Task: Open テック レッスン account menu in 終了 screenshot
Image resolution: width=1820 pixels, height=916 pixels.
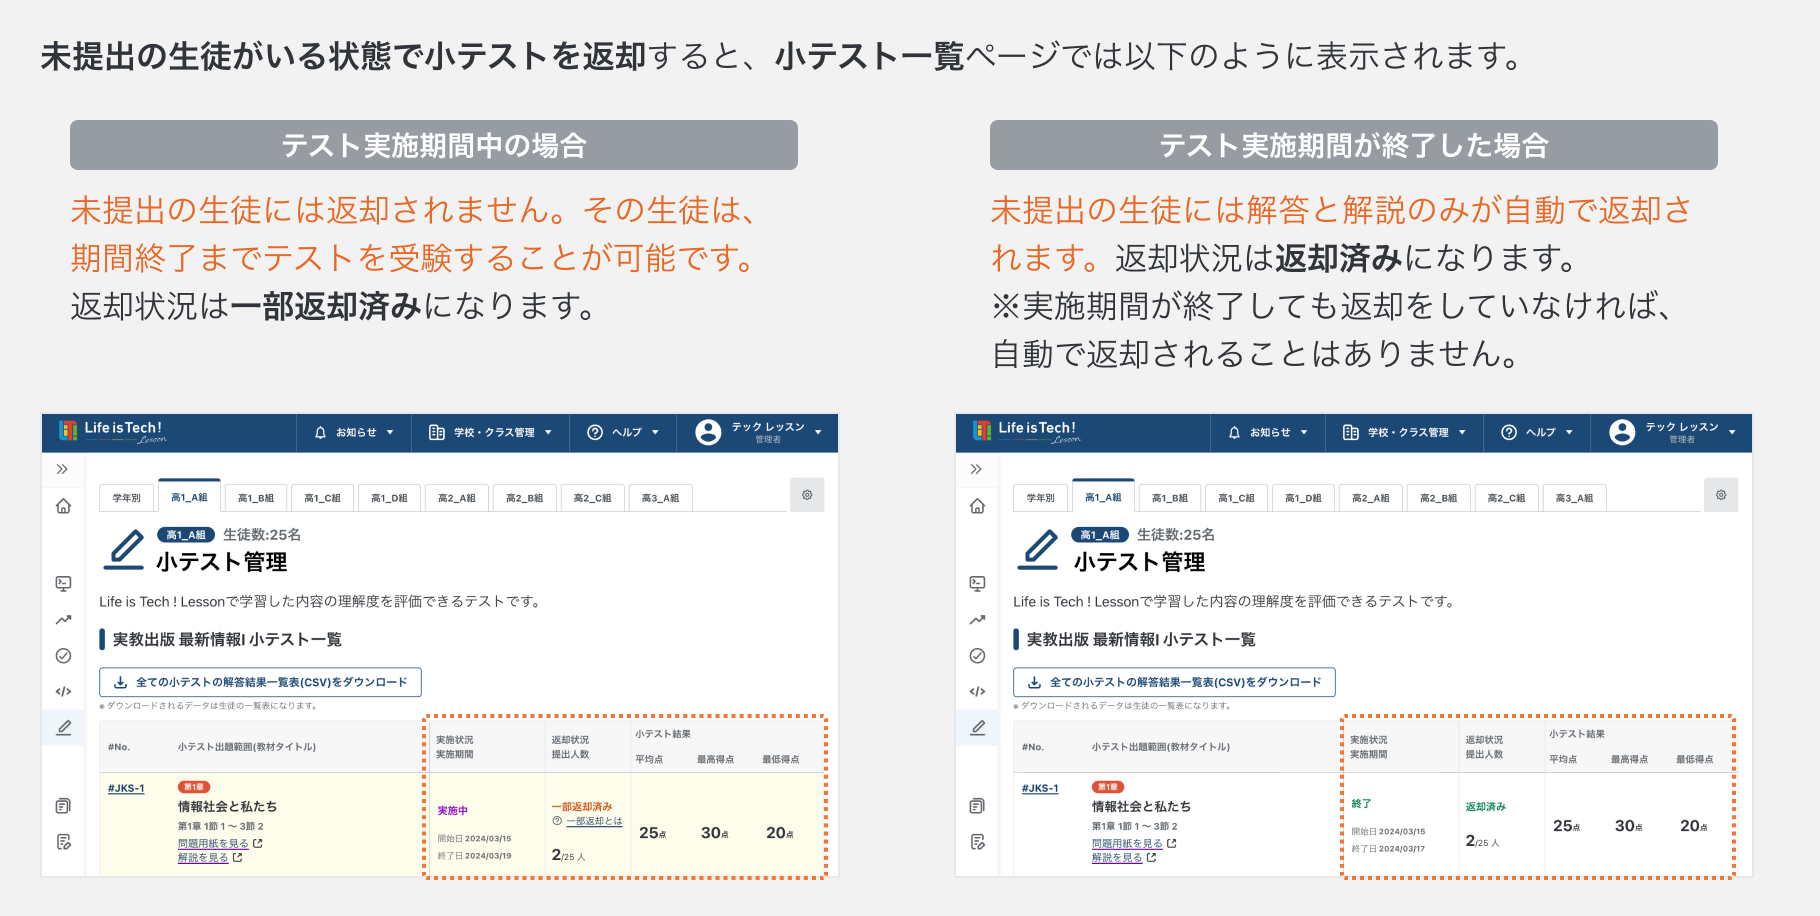Action: point(1673,432)
